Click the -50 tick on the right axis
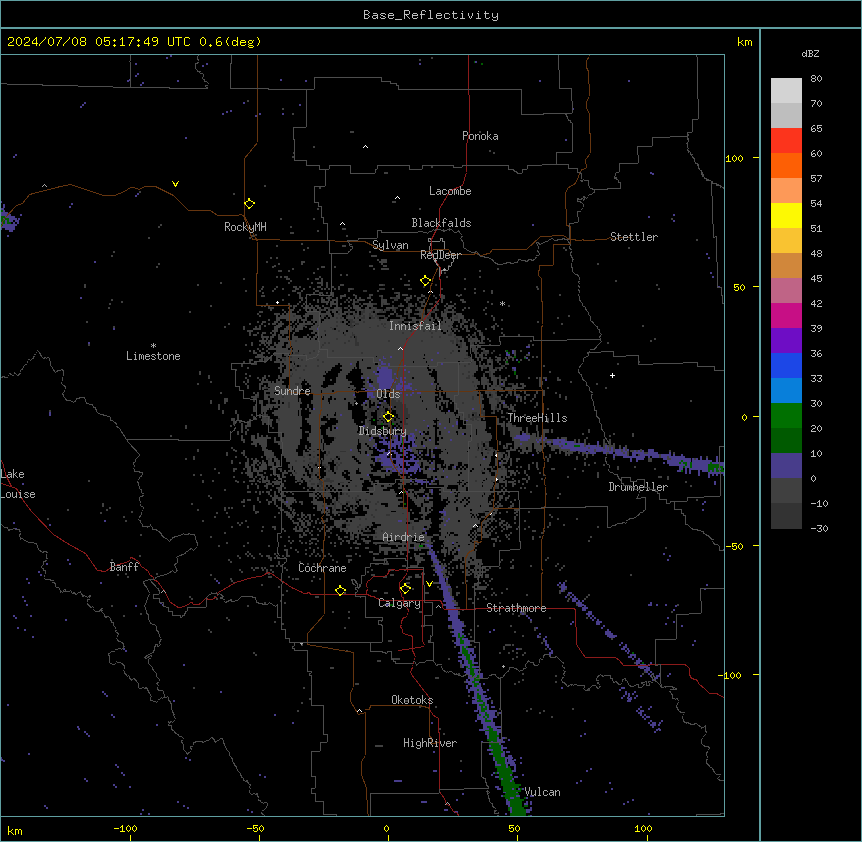This screenshot has width=862, height=842. coord(734,546)
